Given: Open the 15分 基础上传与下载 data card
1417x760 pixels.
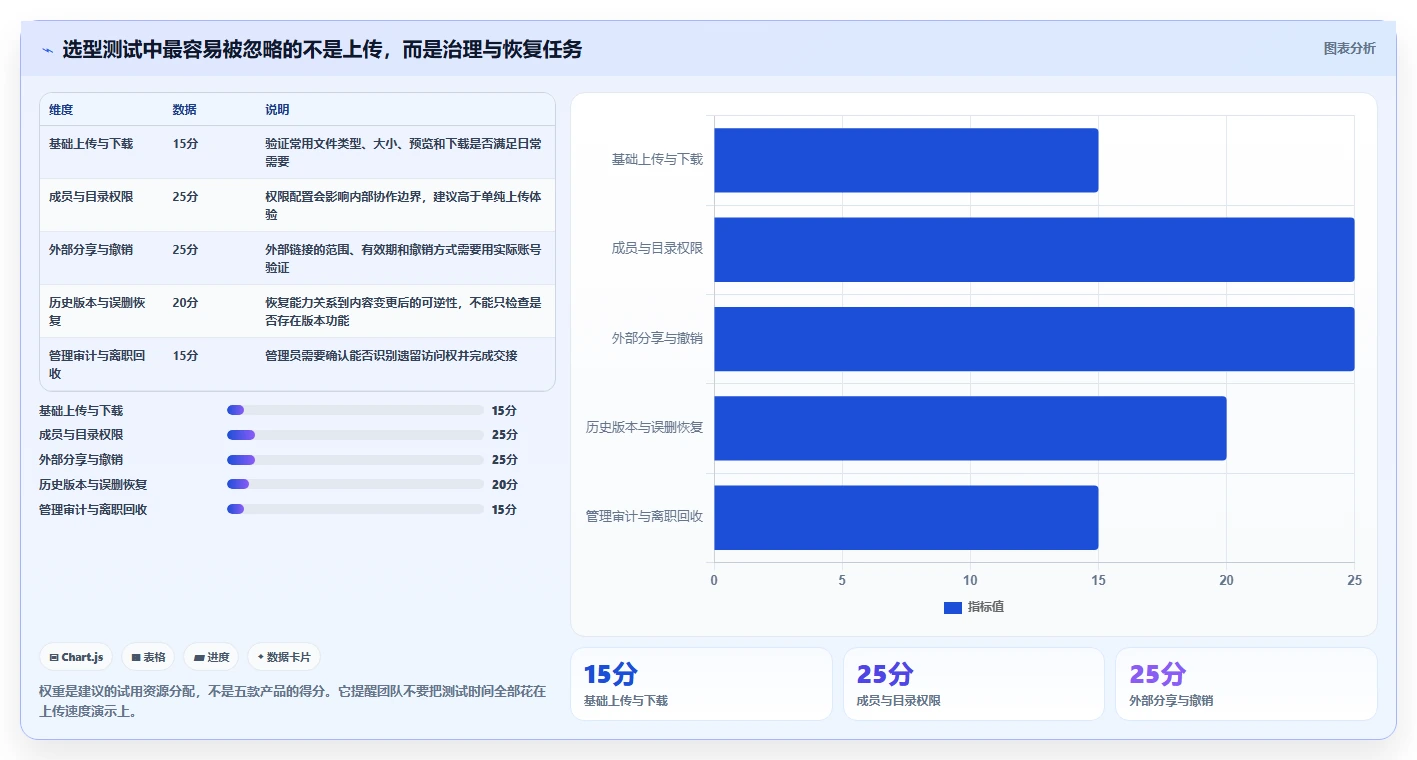Looking at the screenshot, I should coord(701,684).
